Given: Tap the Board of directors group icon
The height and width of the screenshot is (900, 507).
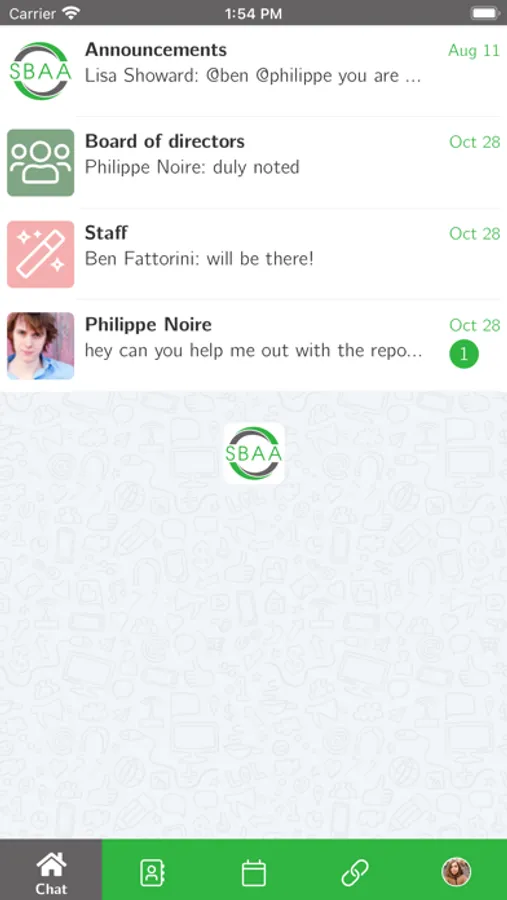Looking at the screenshot, I should click(40, 162).
